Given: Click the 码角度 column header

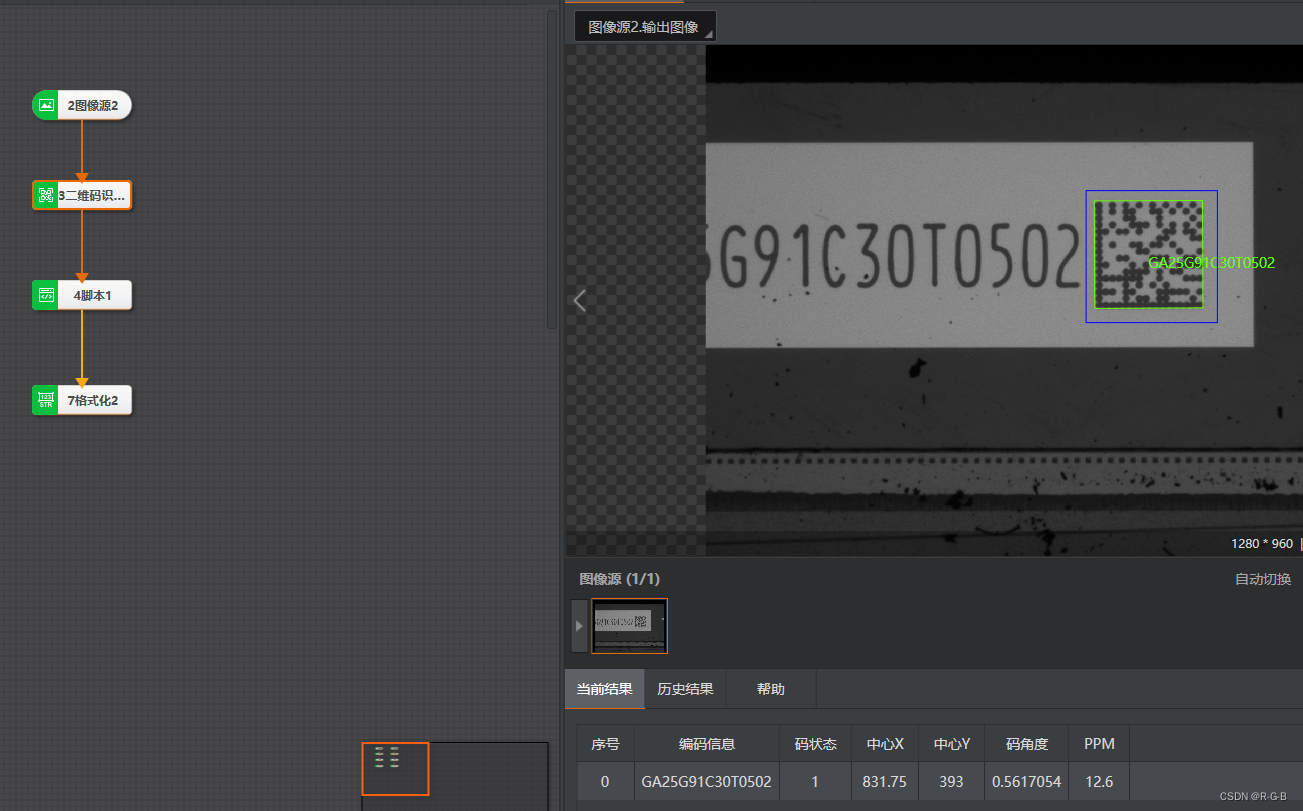Looking at the screenshot, I should tap(1027, 744).
